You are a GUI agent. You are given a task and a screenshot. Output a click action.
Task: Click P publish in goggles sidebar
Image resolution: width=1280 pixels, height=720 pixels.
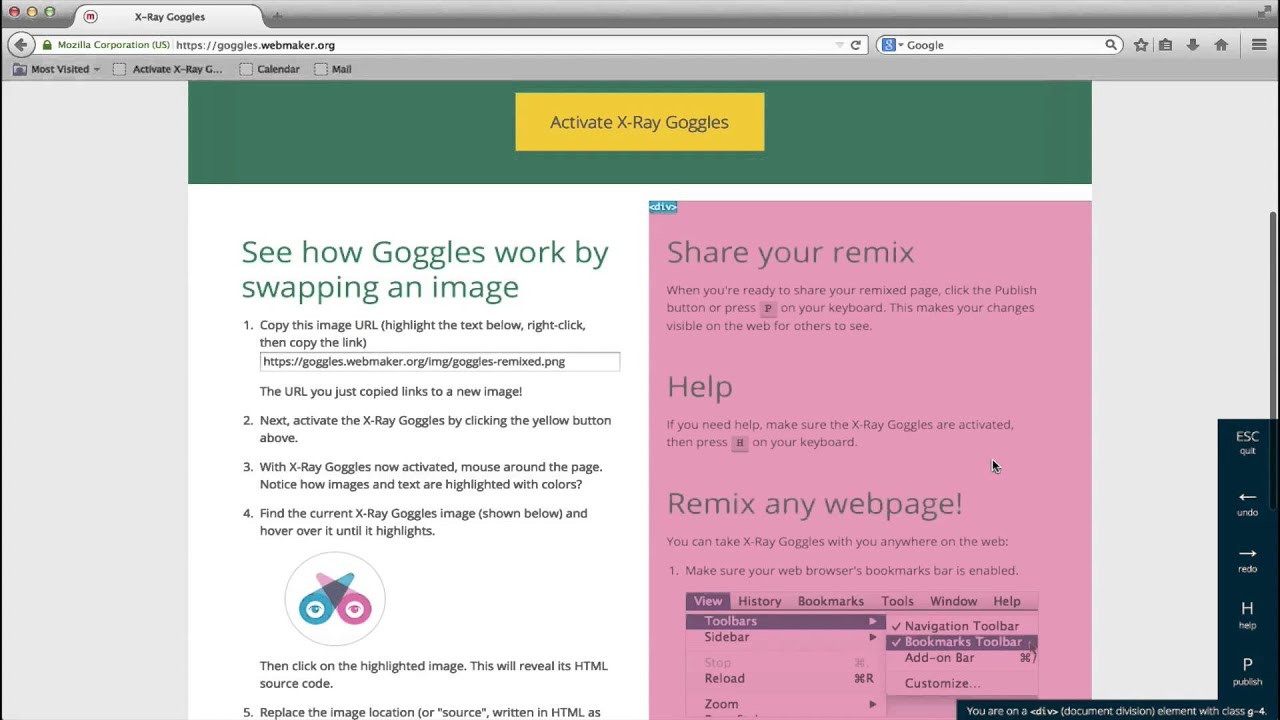(x=1247, y=671)
